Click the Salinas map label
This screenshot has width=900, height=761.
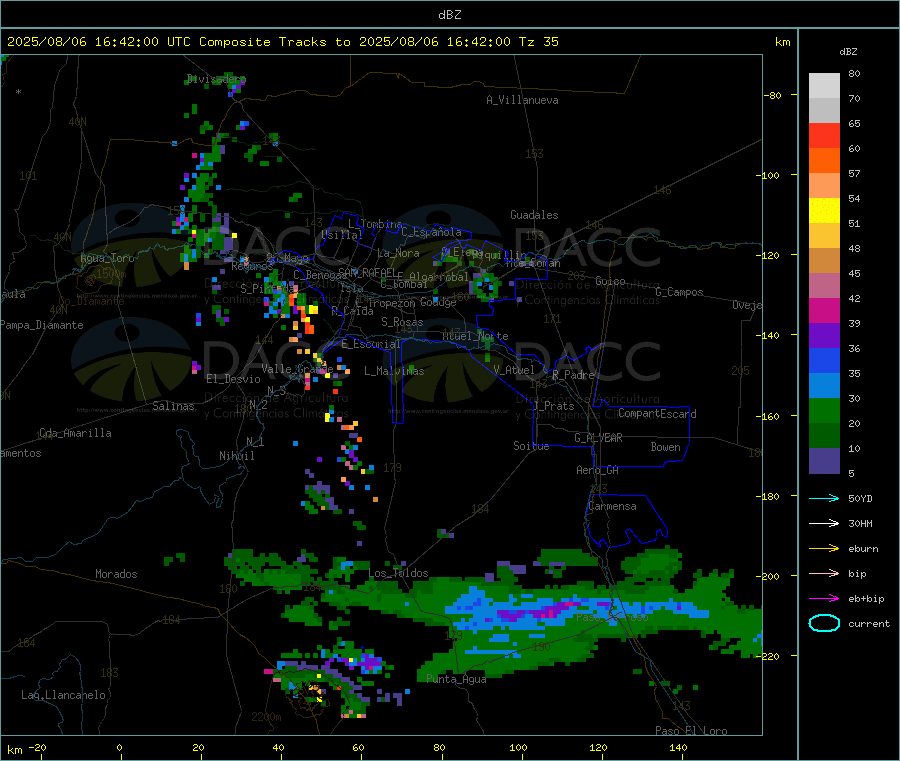(x=173, y=406)
